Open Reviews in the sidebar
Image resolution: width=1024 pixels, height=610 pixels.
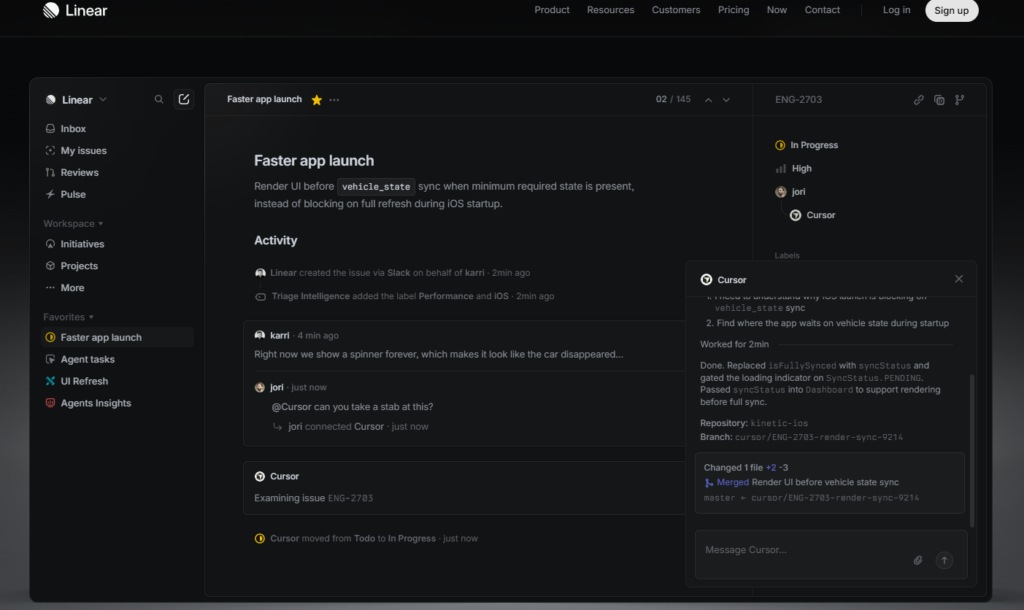[72, 172]
